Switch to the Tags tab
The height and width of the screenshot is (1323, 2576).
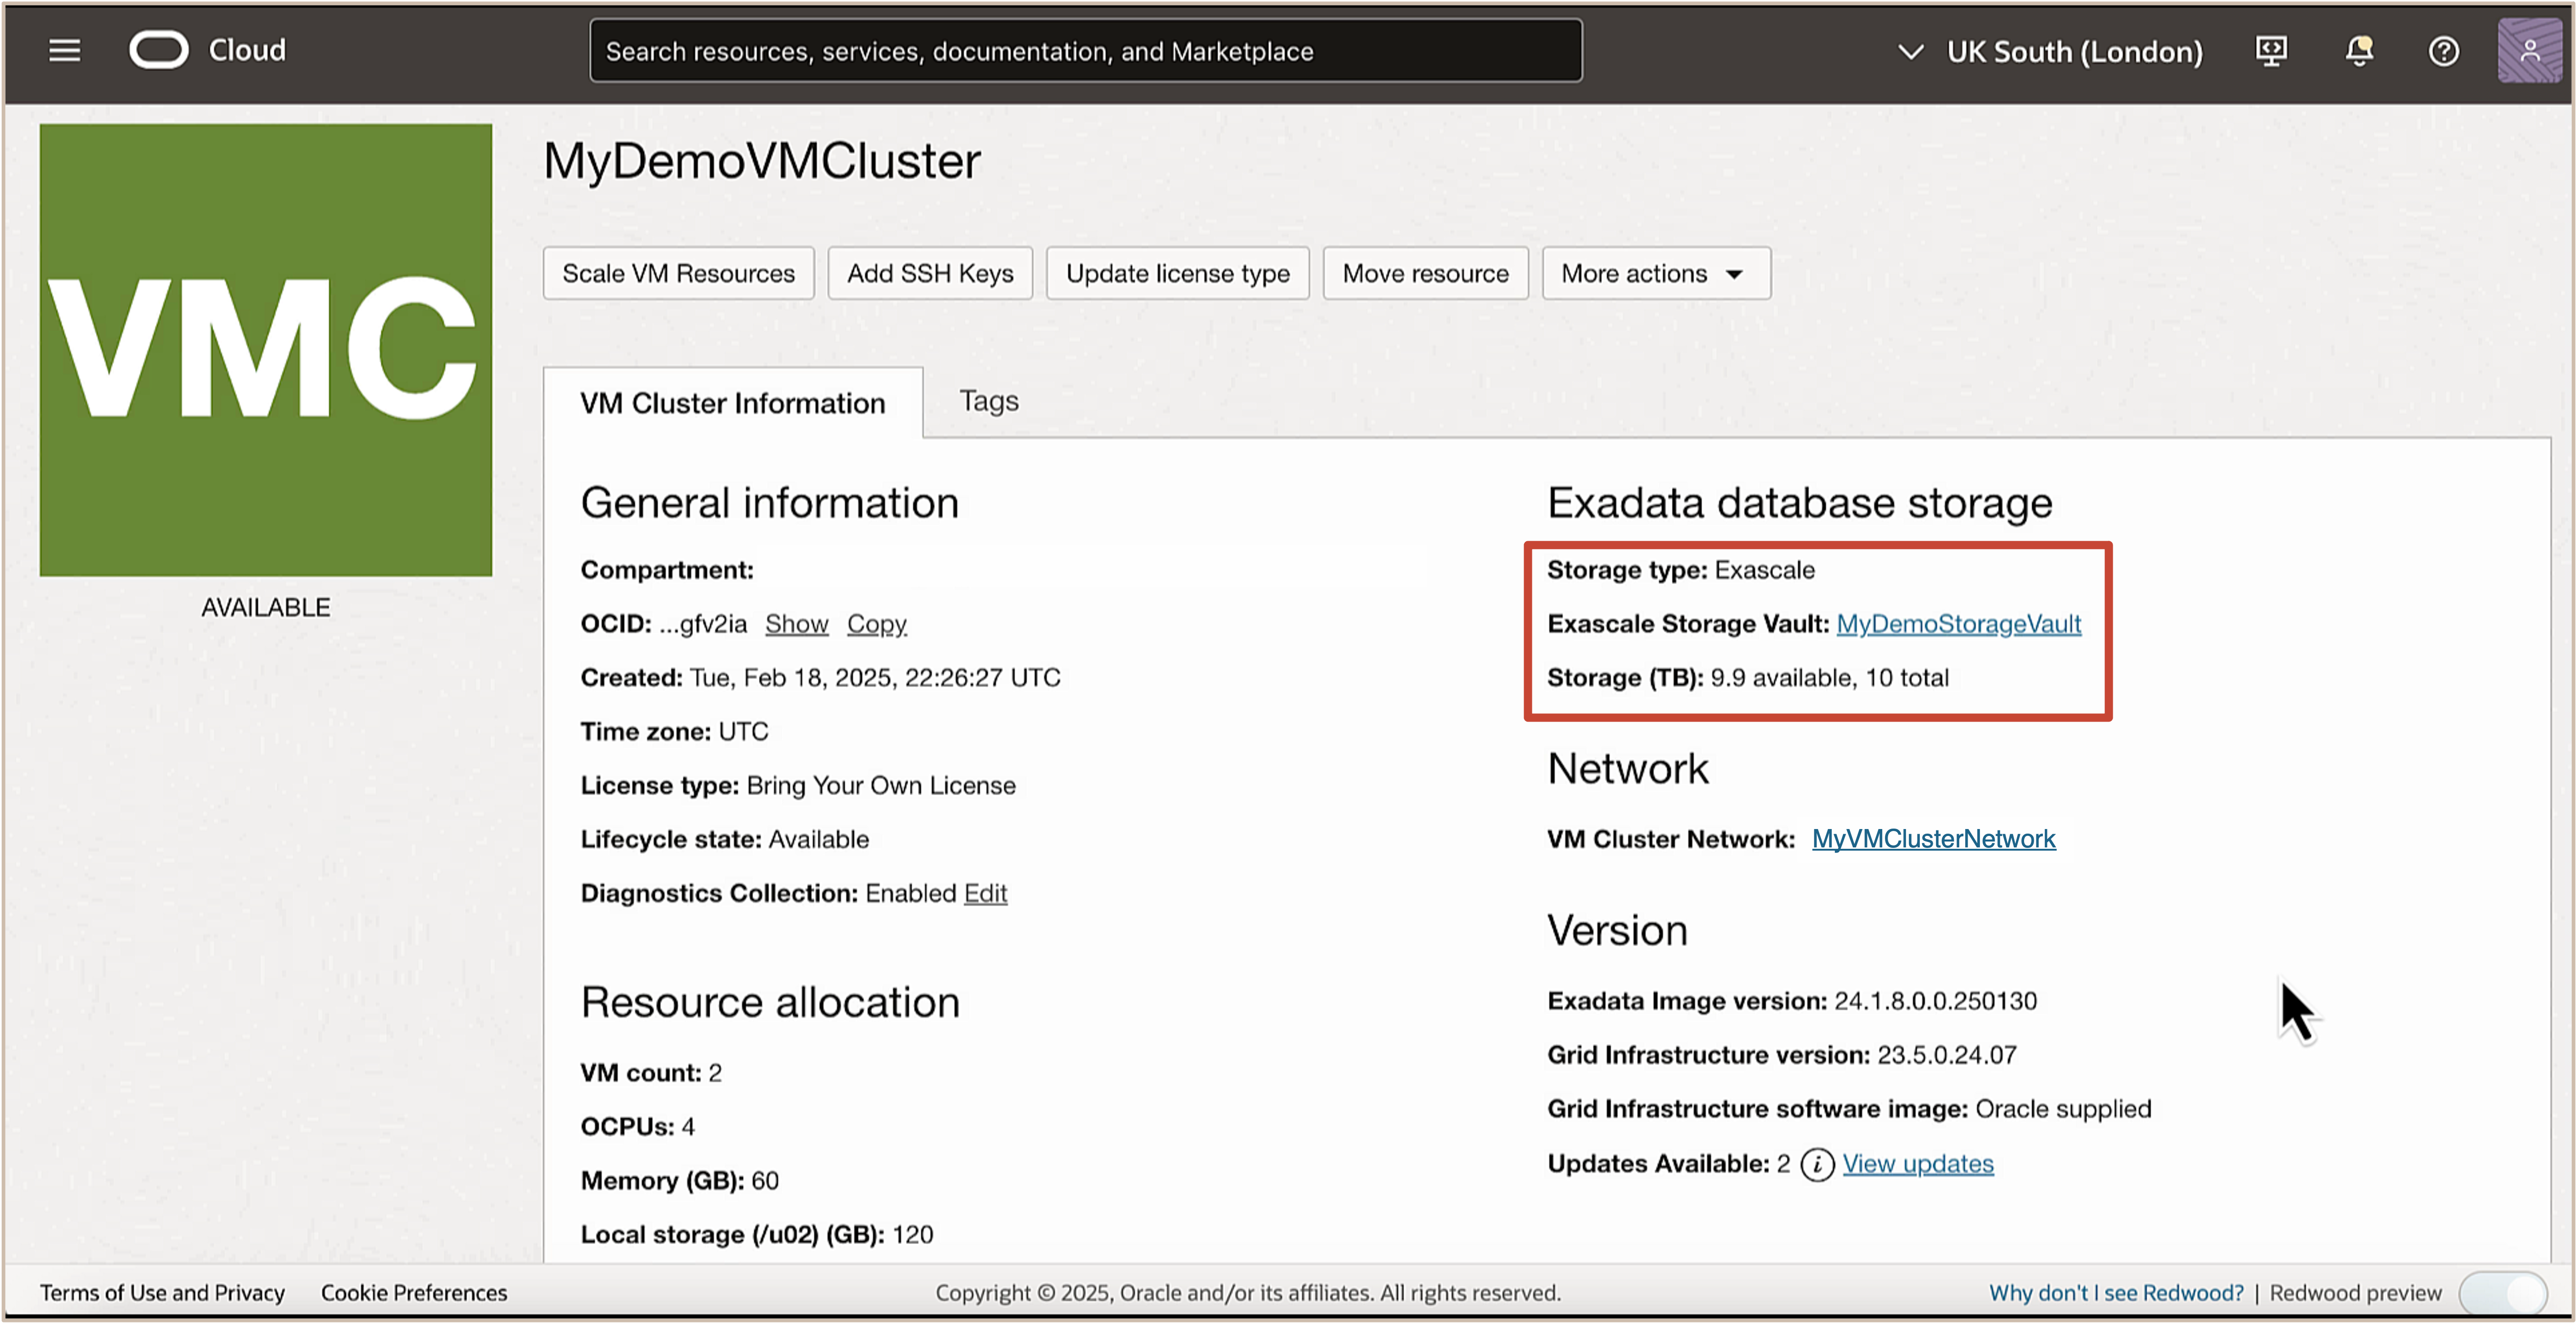(988, 401)
